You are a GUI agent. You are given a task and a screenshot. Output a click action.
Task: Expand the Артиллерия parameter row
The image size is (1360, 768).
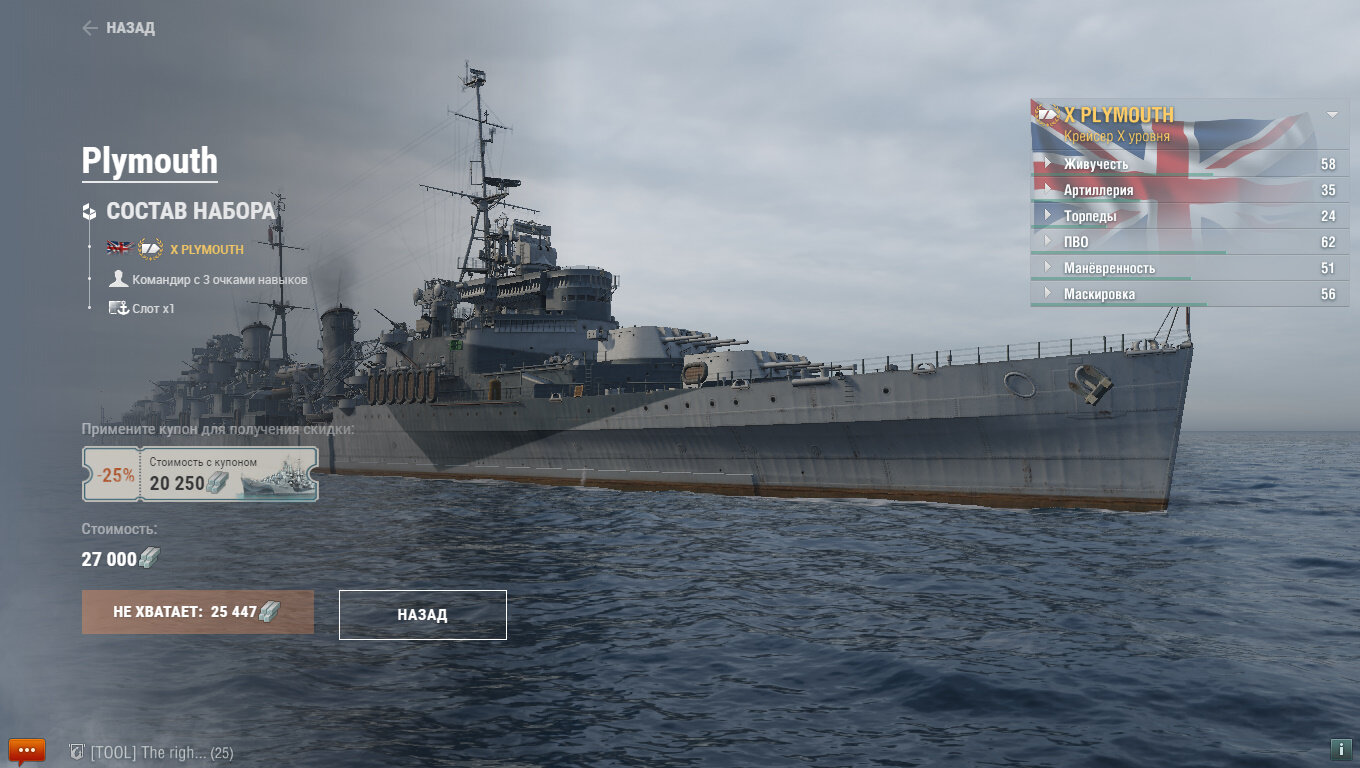click(x=1190, y=190)
